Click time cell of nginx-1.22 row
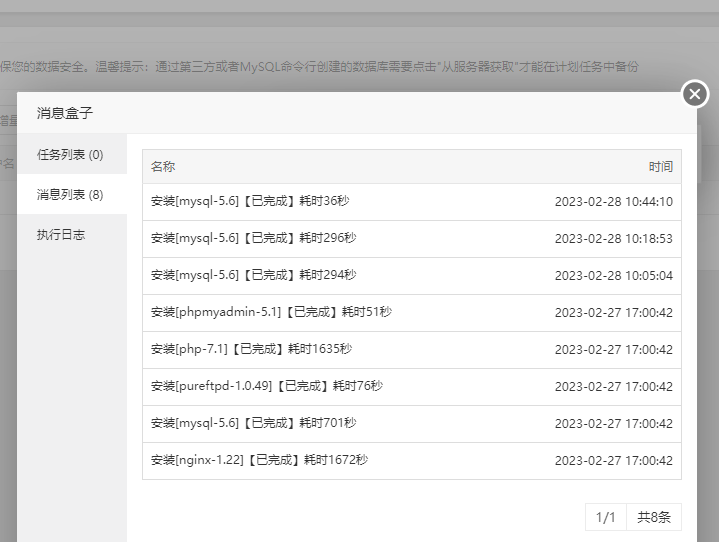The width and height of the screenshot is (719, 542). (x=614, y=461)
